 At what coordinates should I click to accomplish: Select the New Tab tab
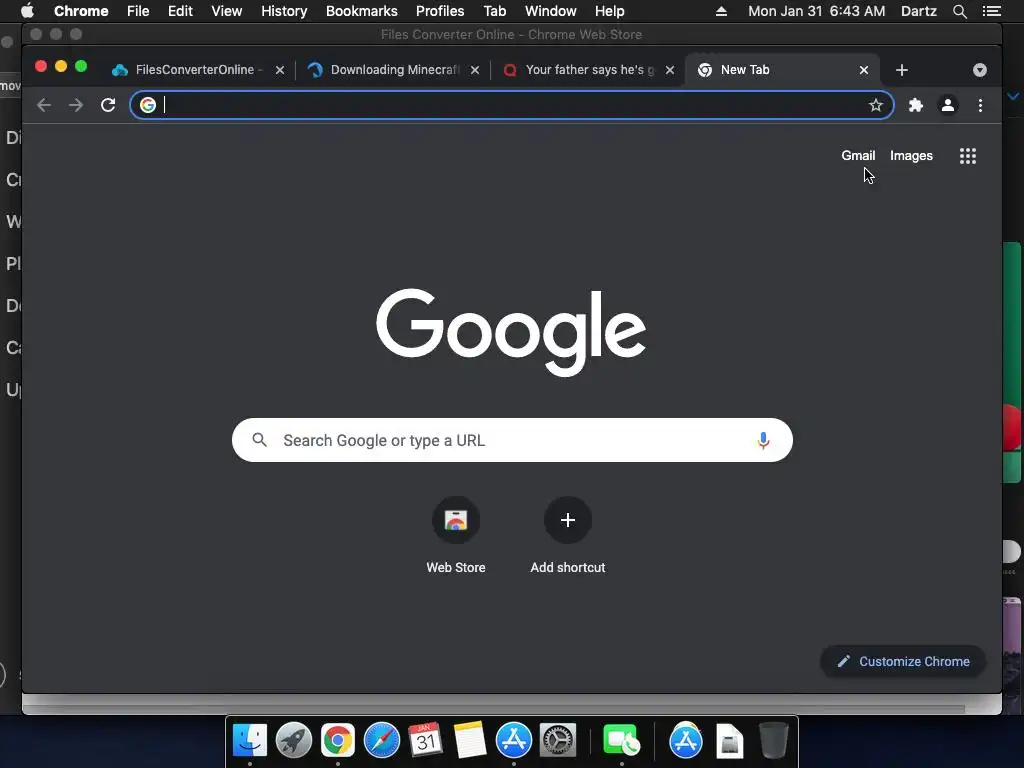pos(780,70)
